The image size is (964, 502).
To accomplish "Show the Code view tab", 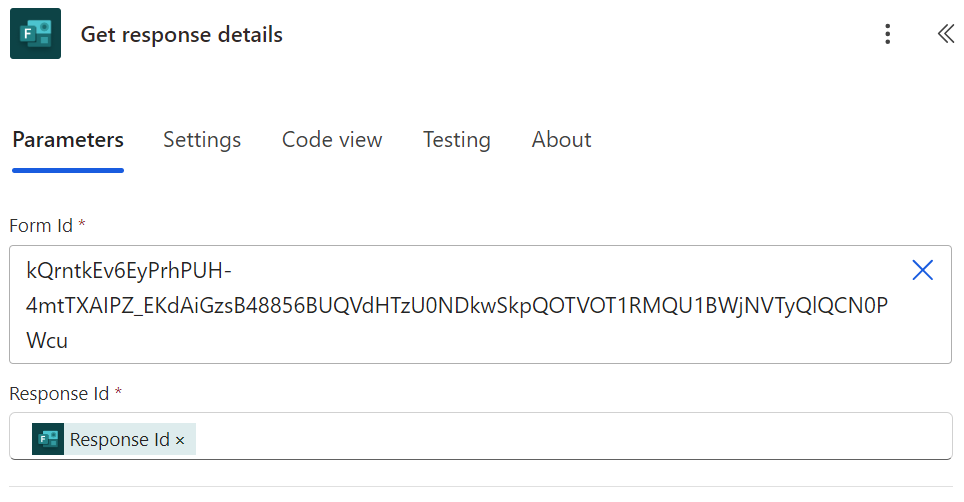I will pos(332,140).
